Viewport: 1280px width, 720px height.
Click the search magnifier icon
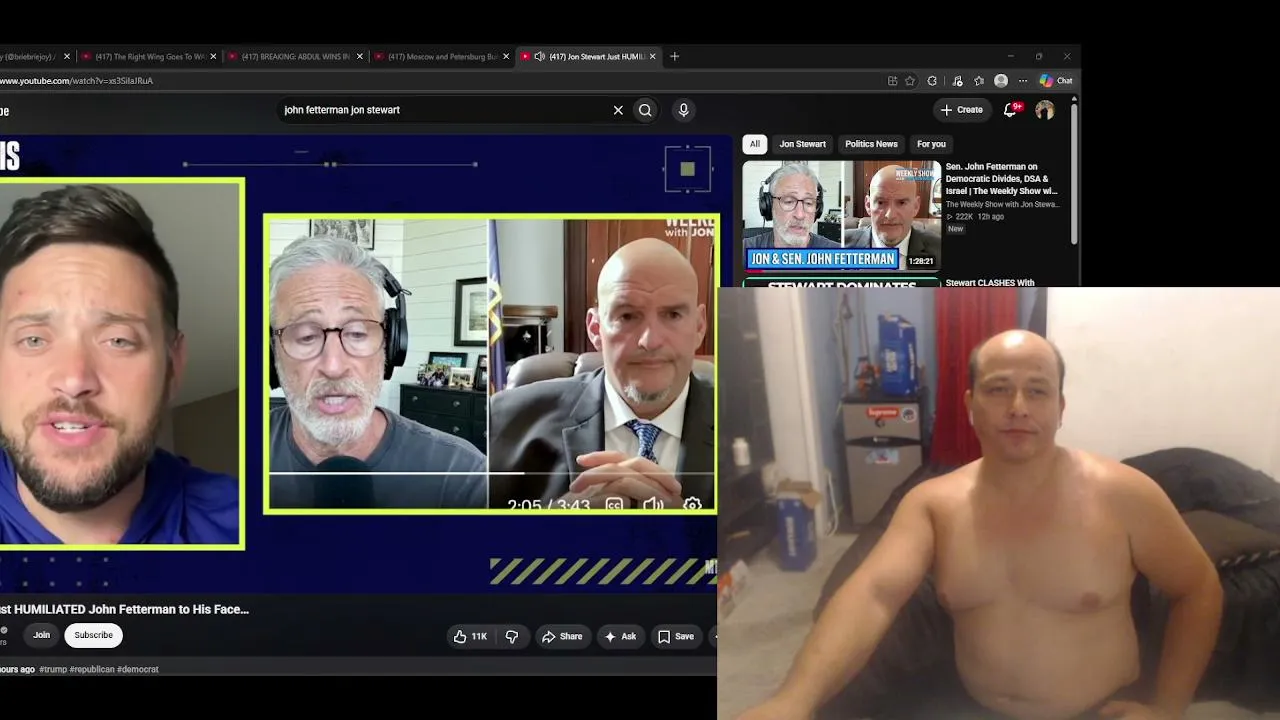tap(645, 110)
